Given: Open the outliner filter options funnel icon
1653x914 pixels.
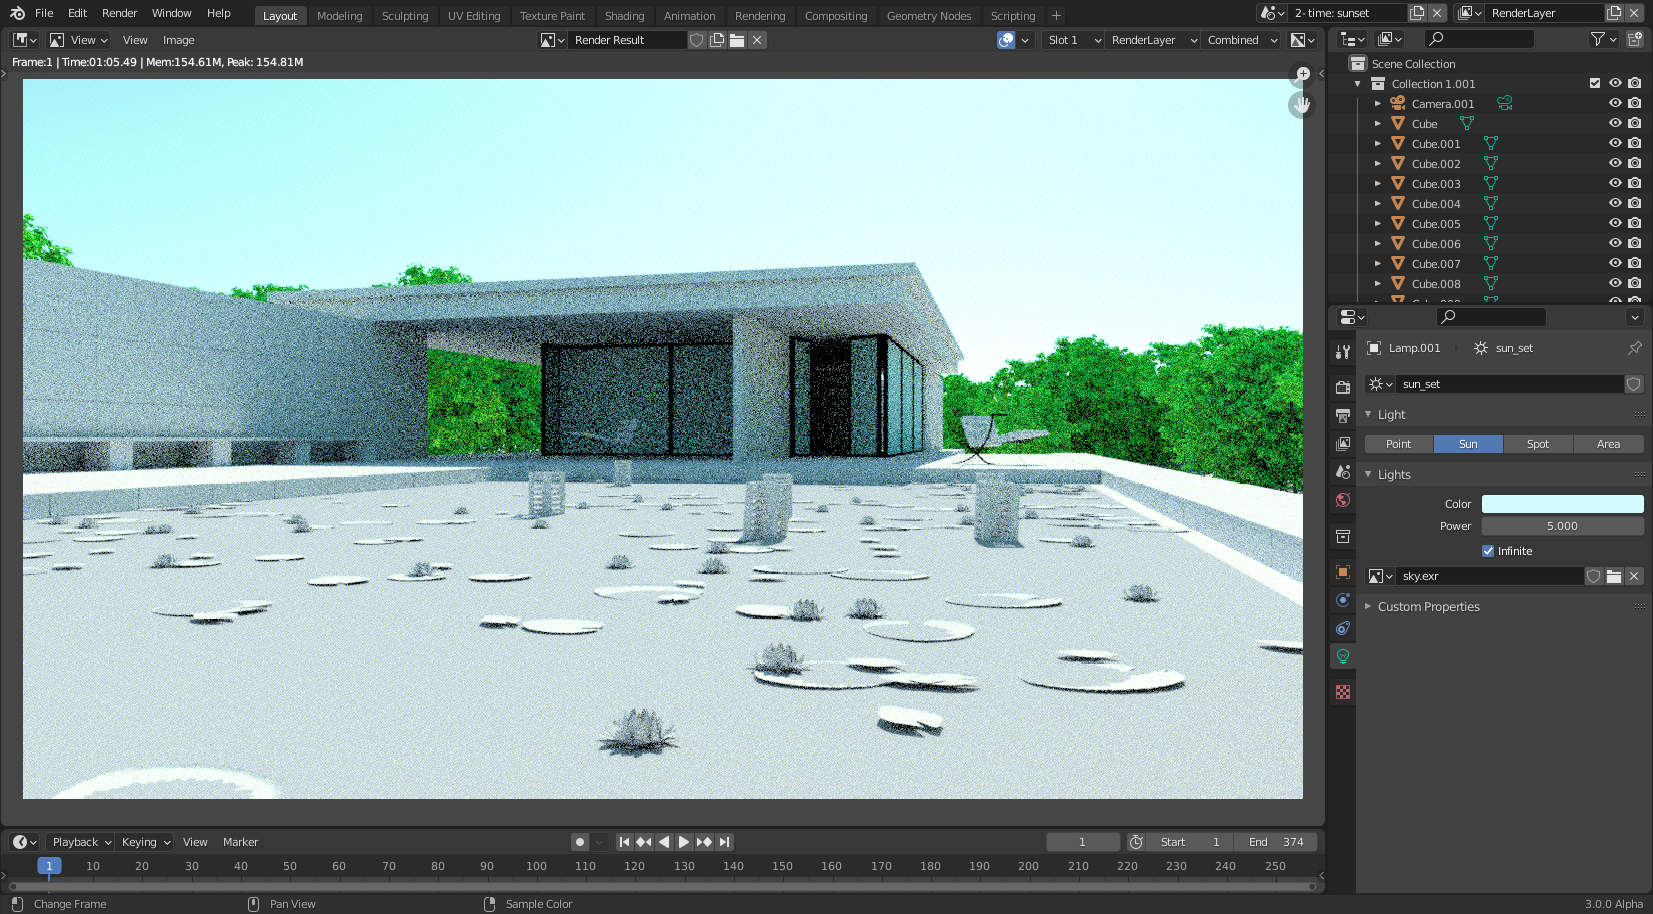Looking at the screenshot, I should 1597,39.
